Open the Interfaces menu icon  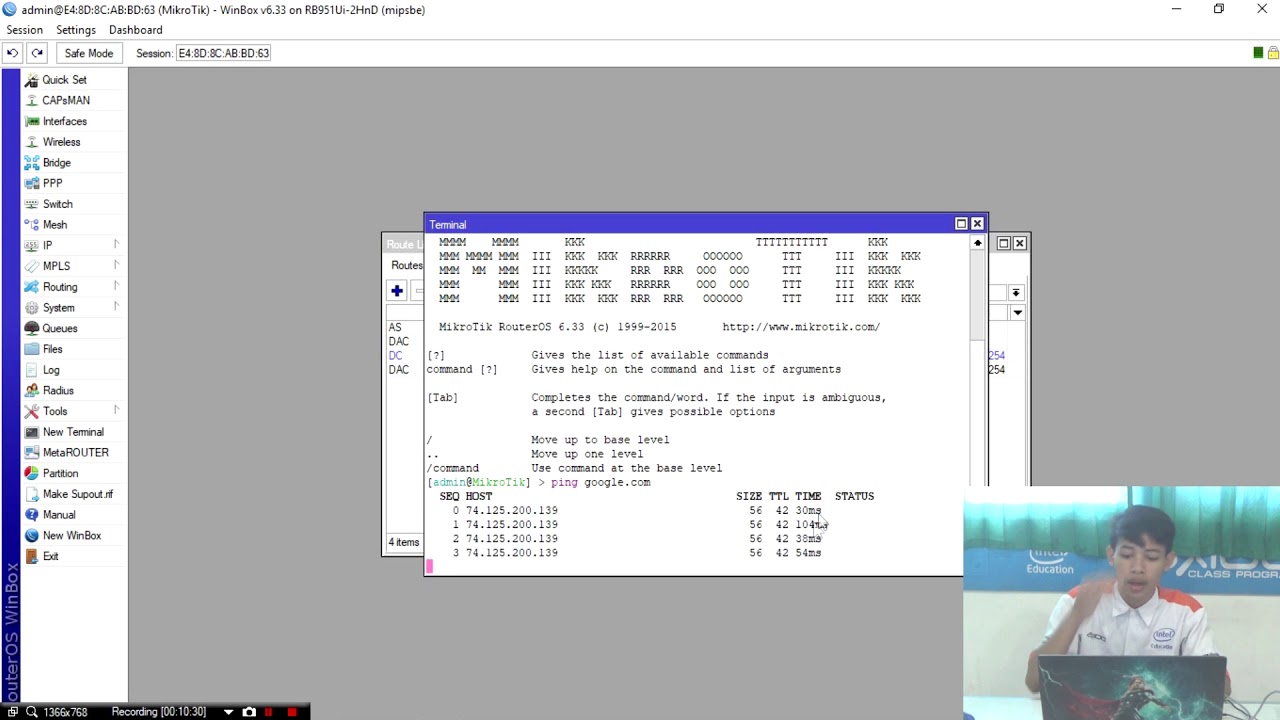tap(31, 121)
